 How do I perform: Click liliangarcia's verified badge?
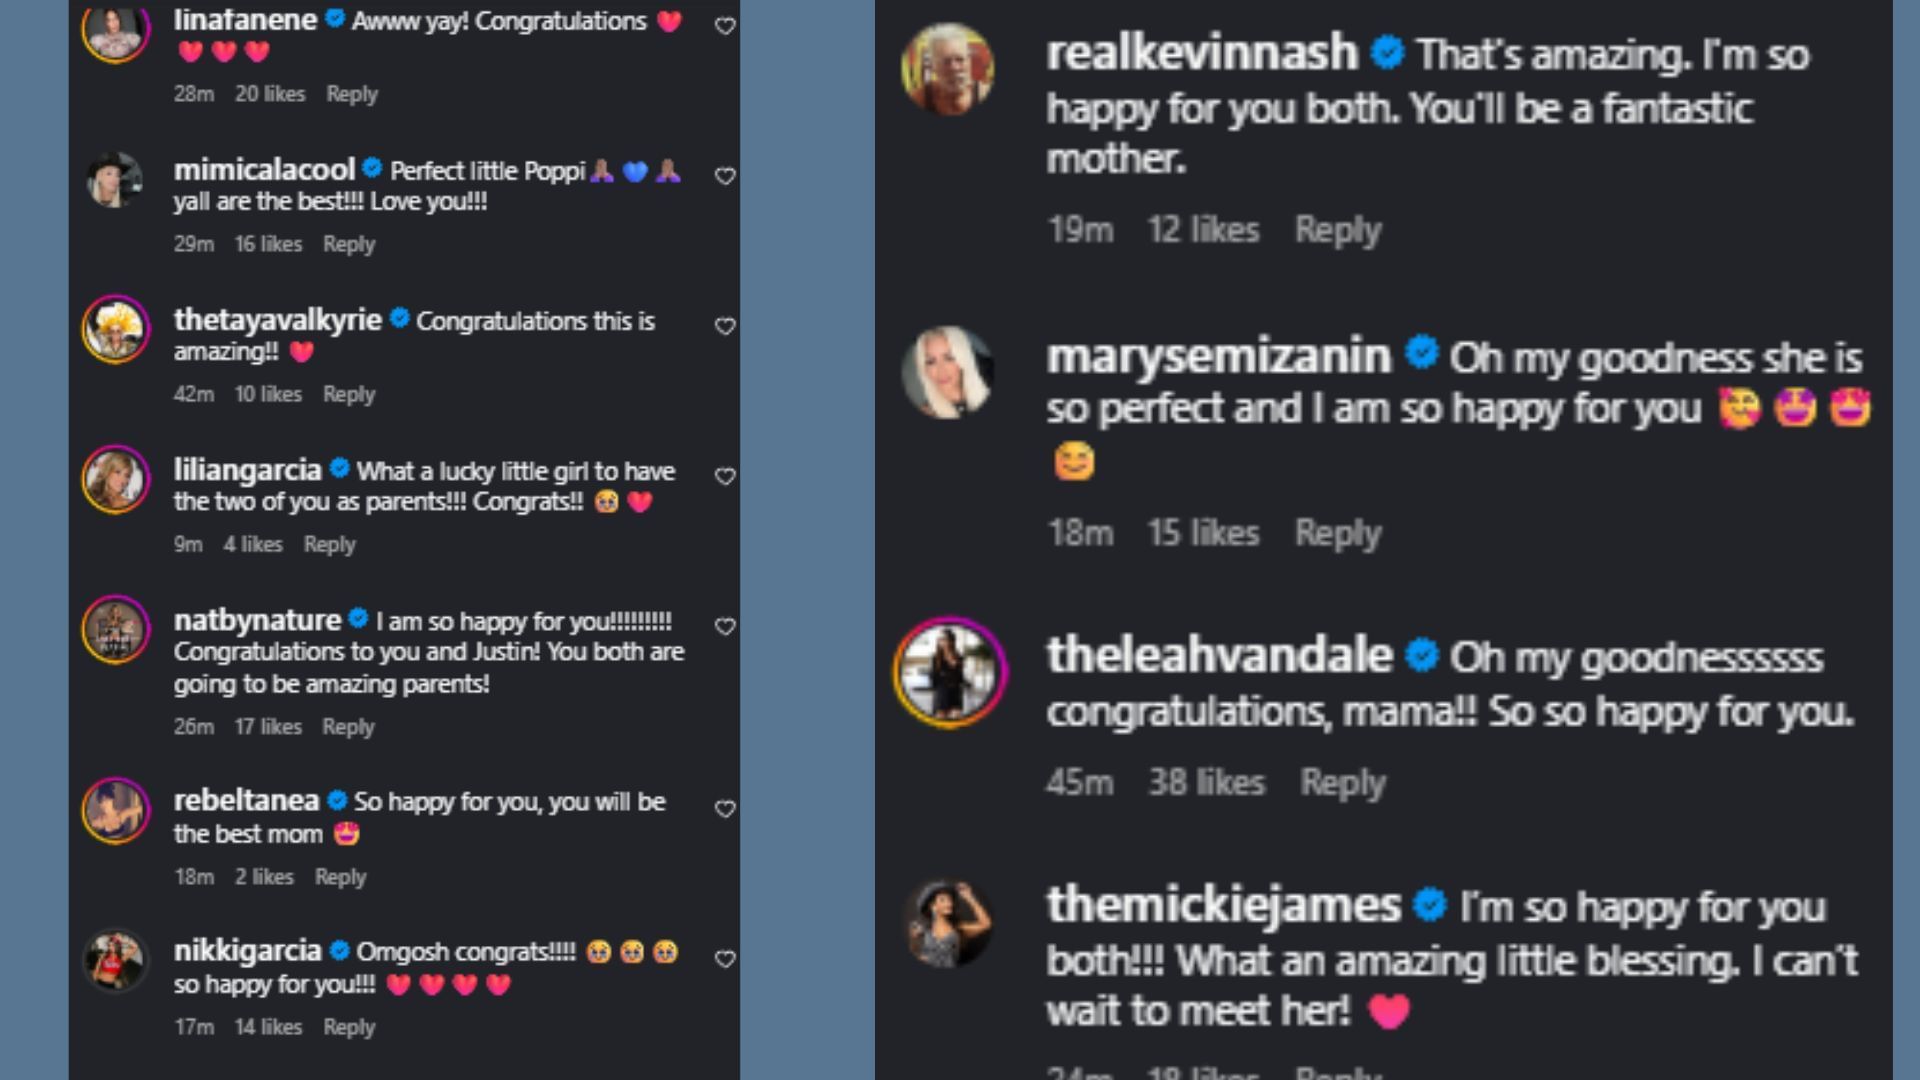(x=338, y=470)
